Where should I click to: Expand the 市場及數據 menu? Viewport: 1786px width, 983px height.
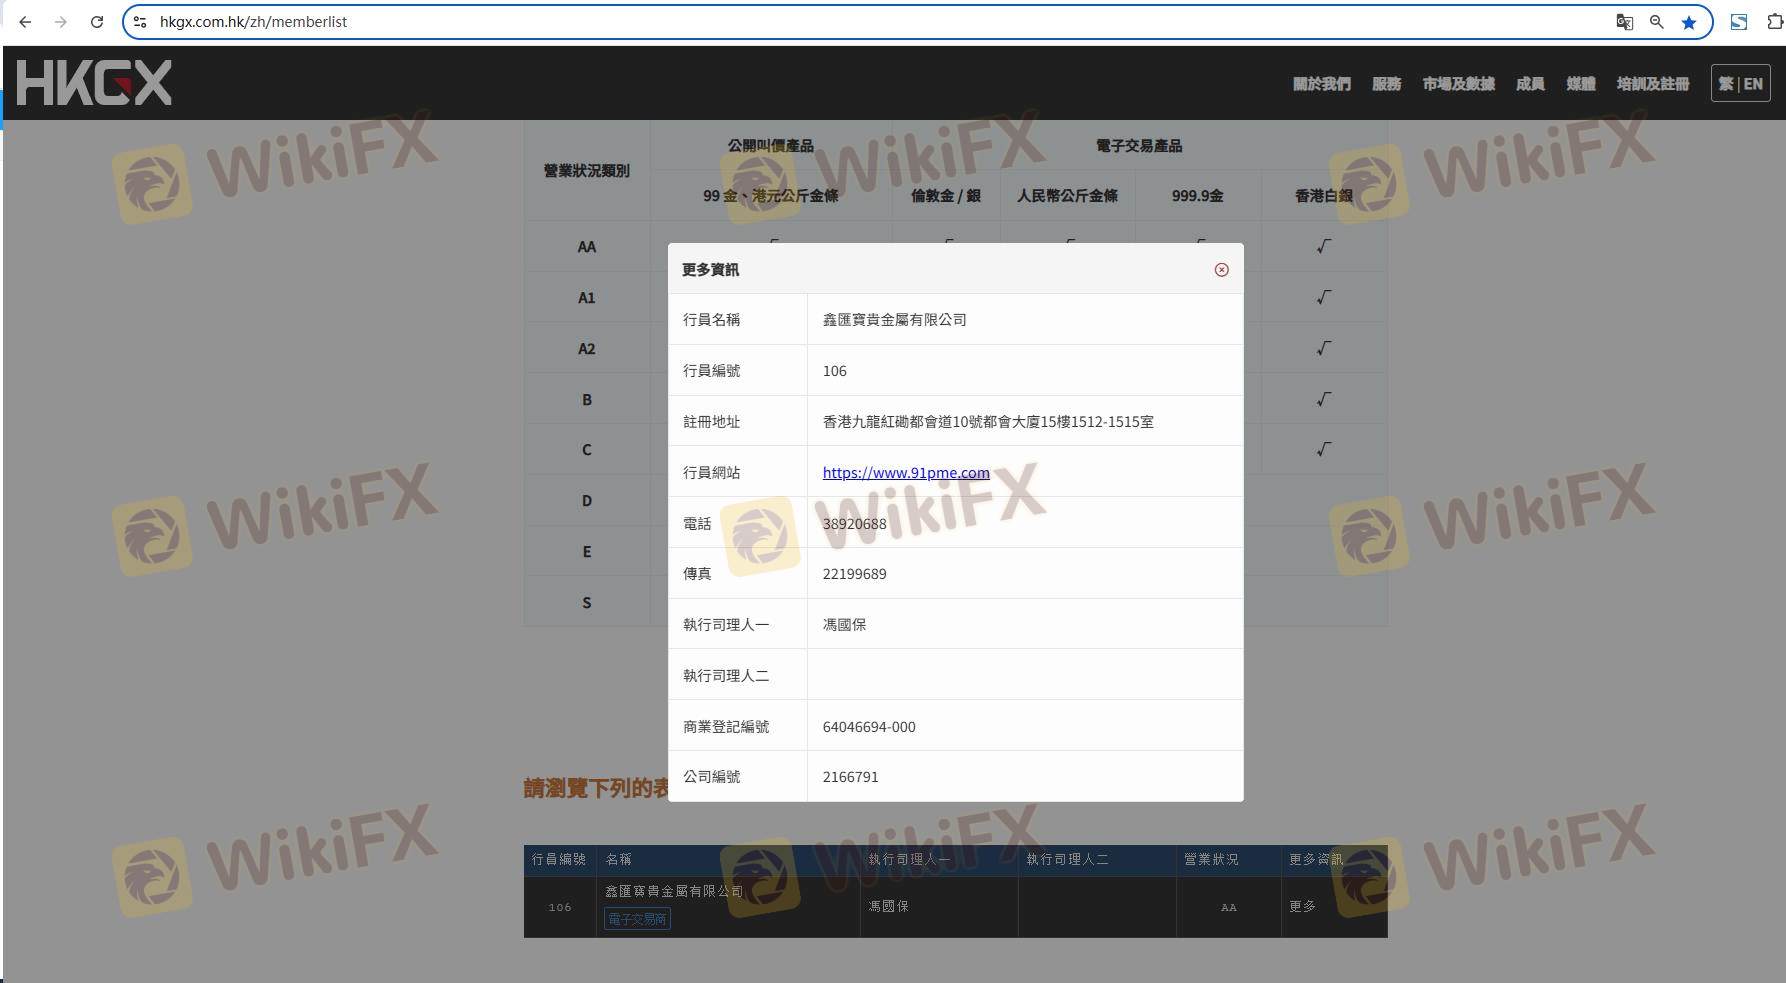pyautogui.click(x=1458, y=84)
